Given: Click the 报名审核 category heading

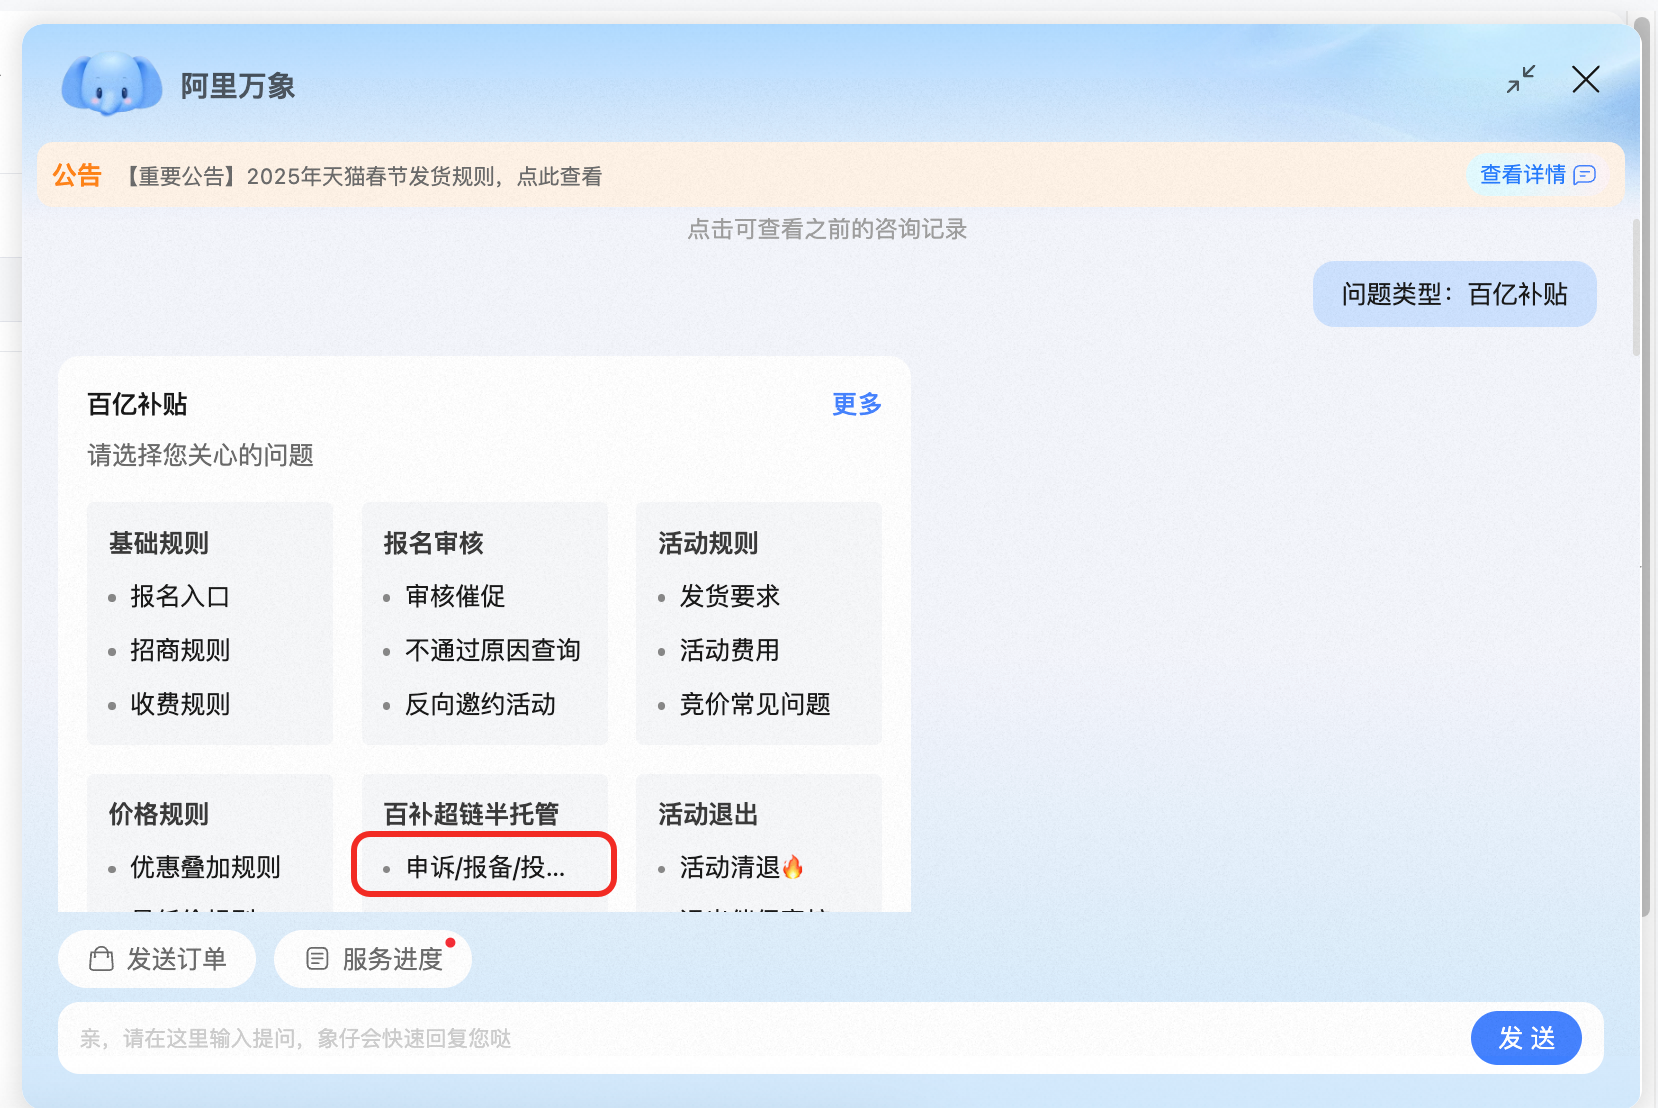Looking at the screenshot, I should [x=434, y=543].
